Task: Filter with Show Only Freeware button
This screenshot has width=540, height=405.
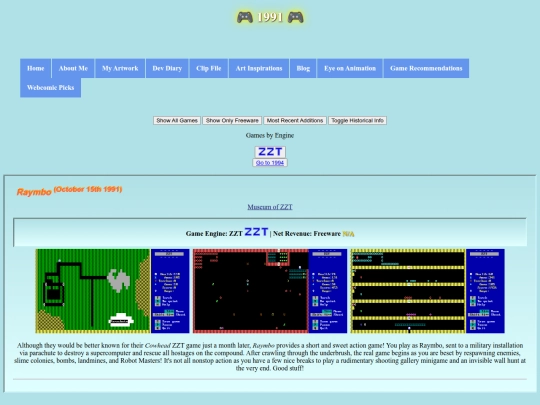Action: [232, 121]
